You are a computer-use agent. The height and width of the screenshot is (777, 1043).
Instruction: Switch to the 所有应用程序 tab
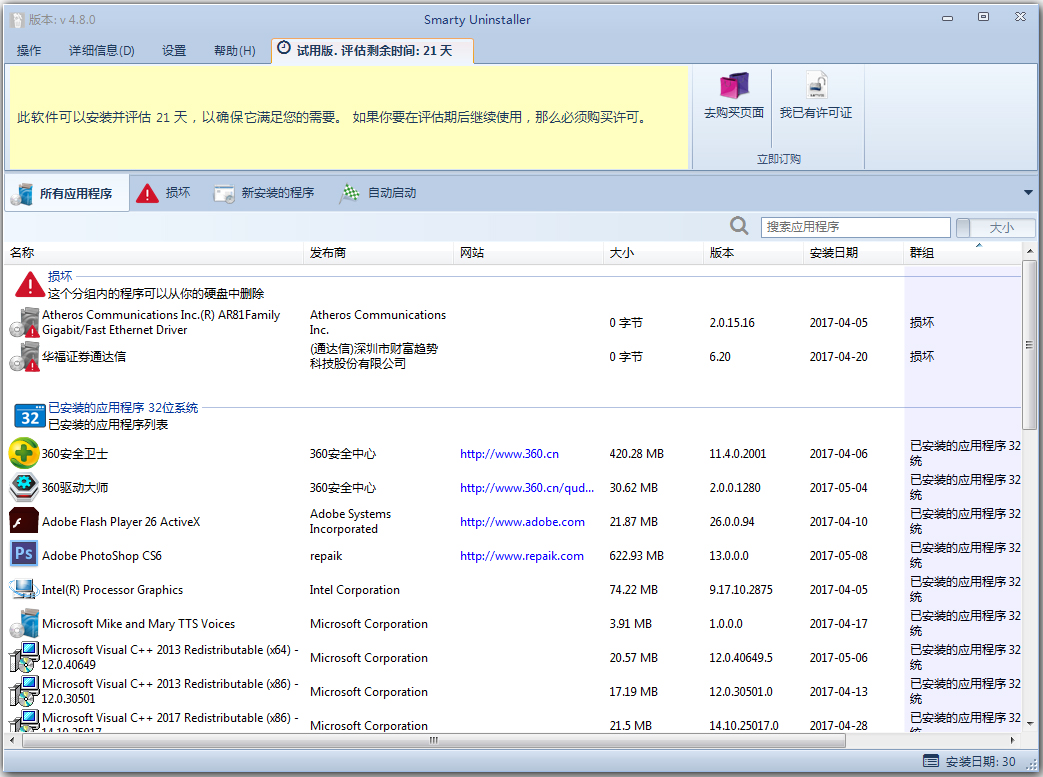[67, 193]
